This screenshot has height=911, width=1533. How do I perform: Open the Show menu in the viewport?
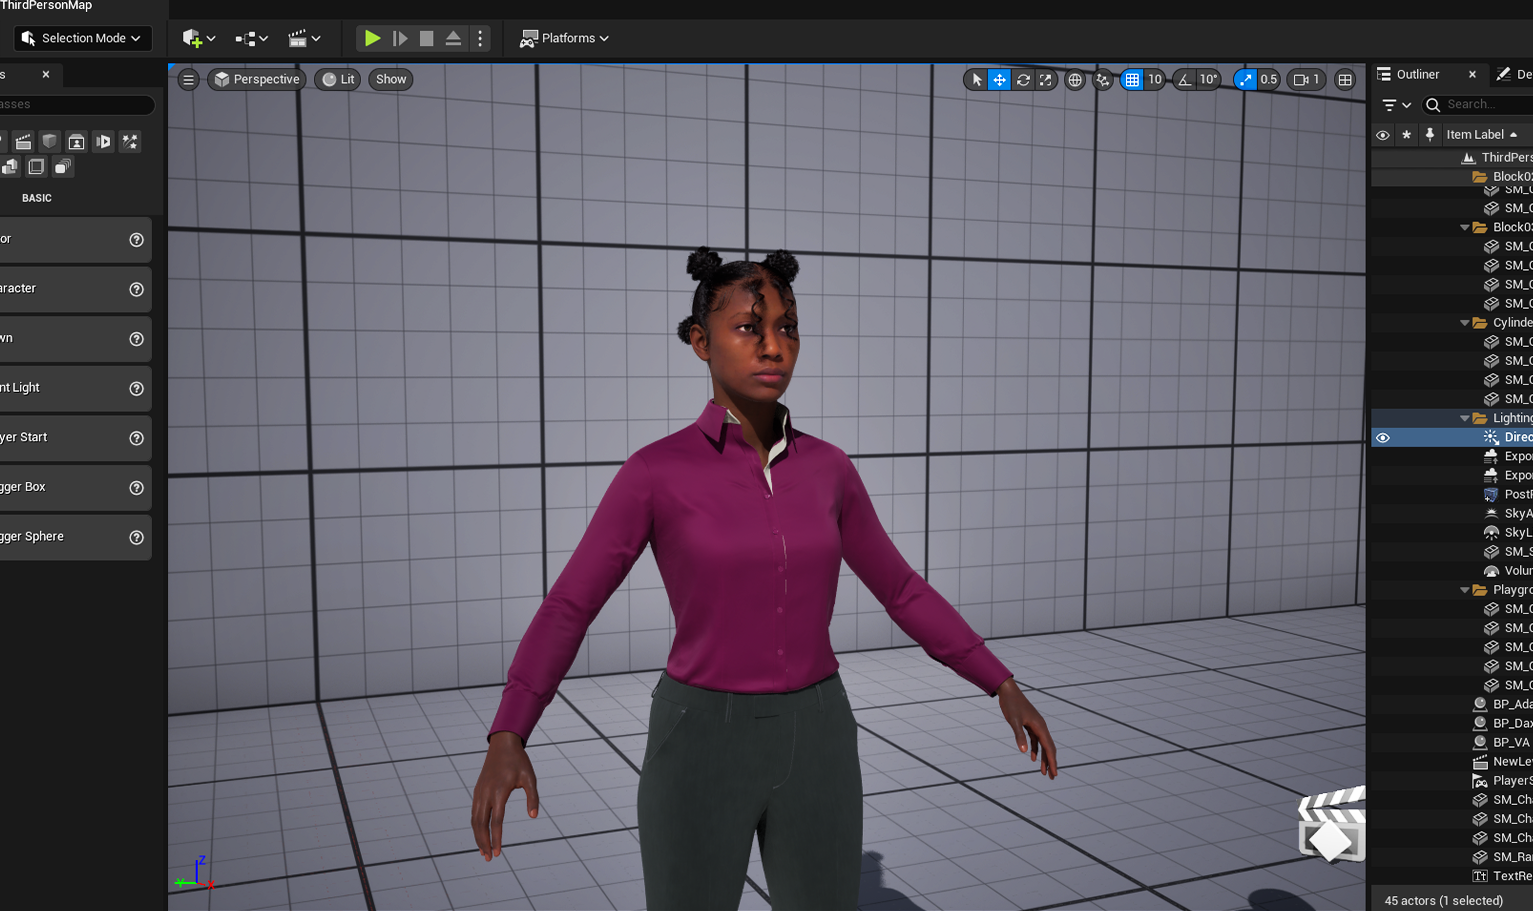390,79
